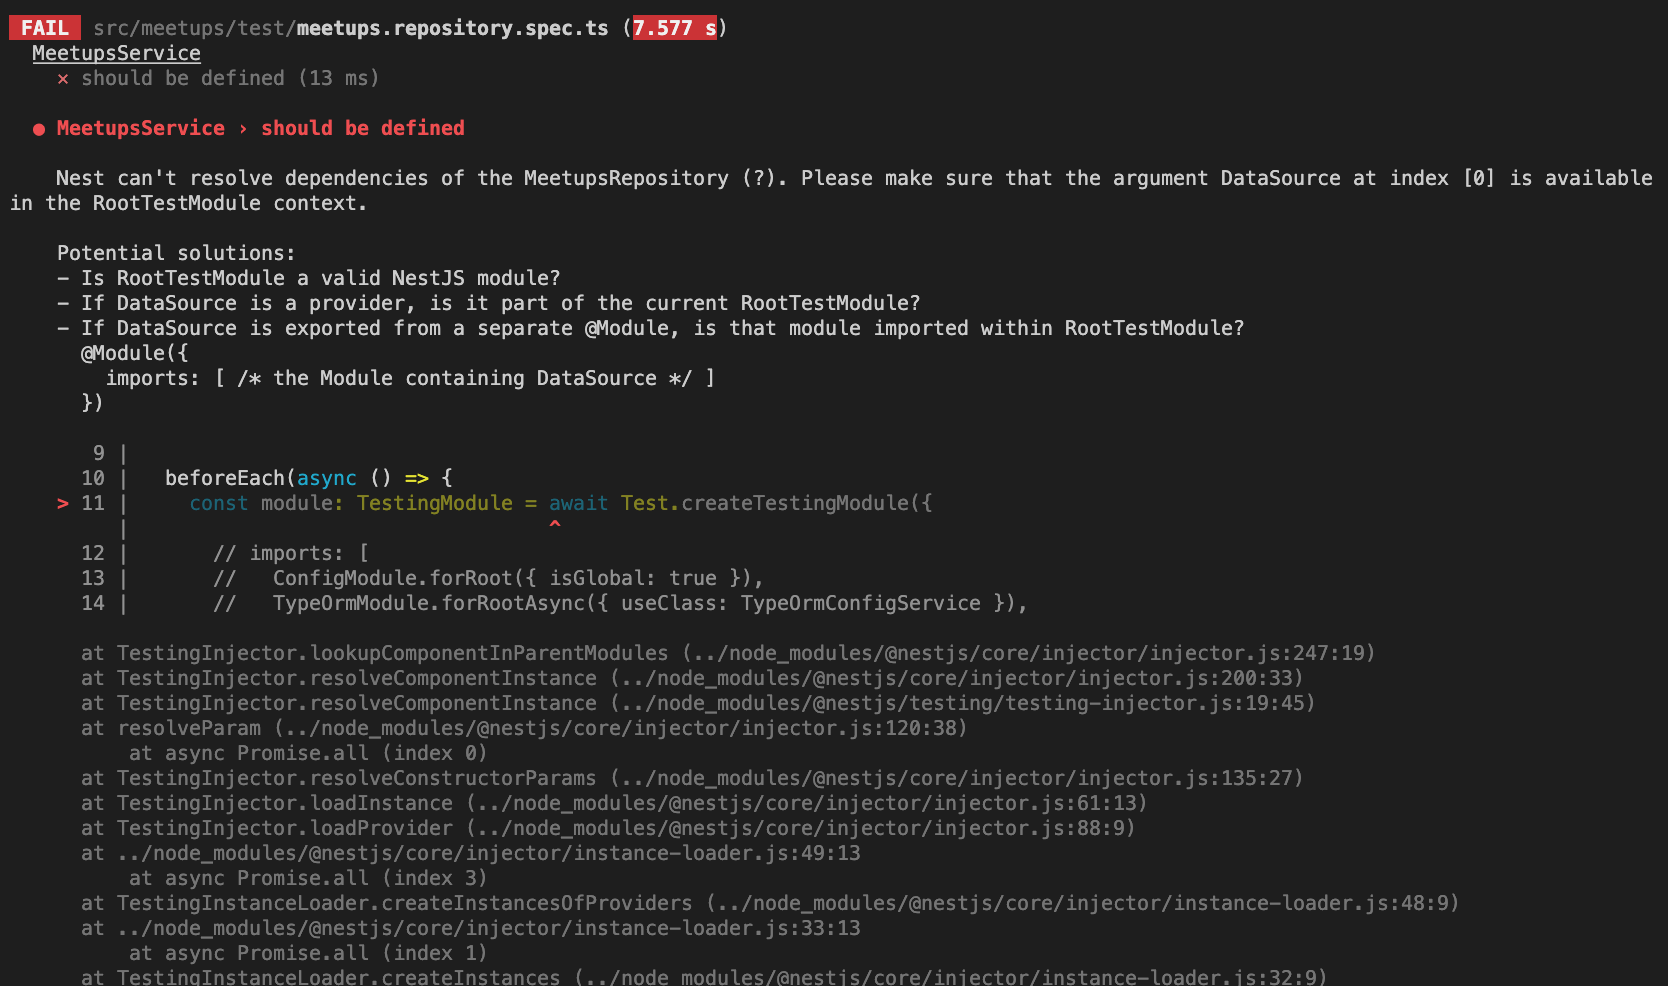Click the 'should be defined (13 ms)' test line
Screen dimensions: 1668x986
(230, 78)
